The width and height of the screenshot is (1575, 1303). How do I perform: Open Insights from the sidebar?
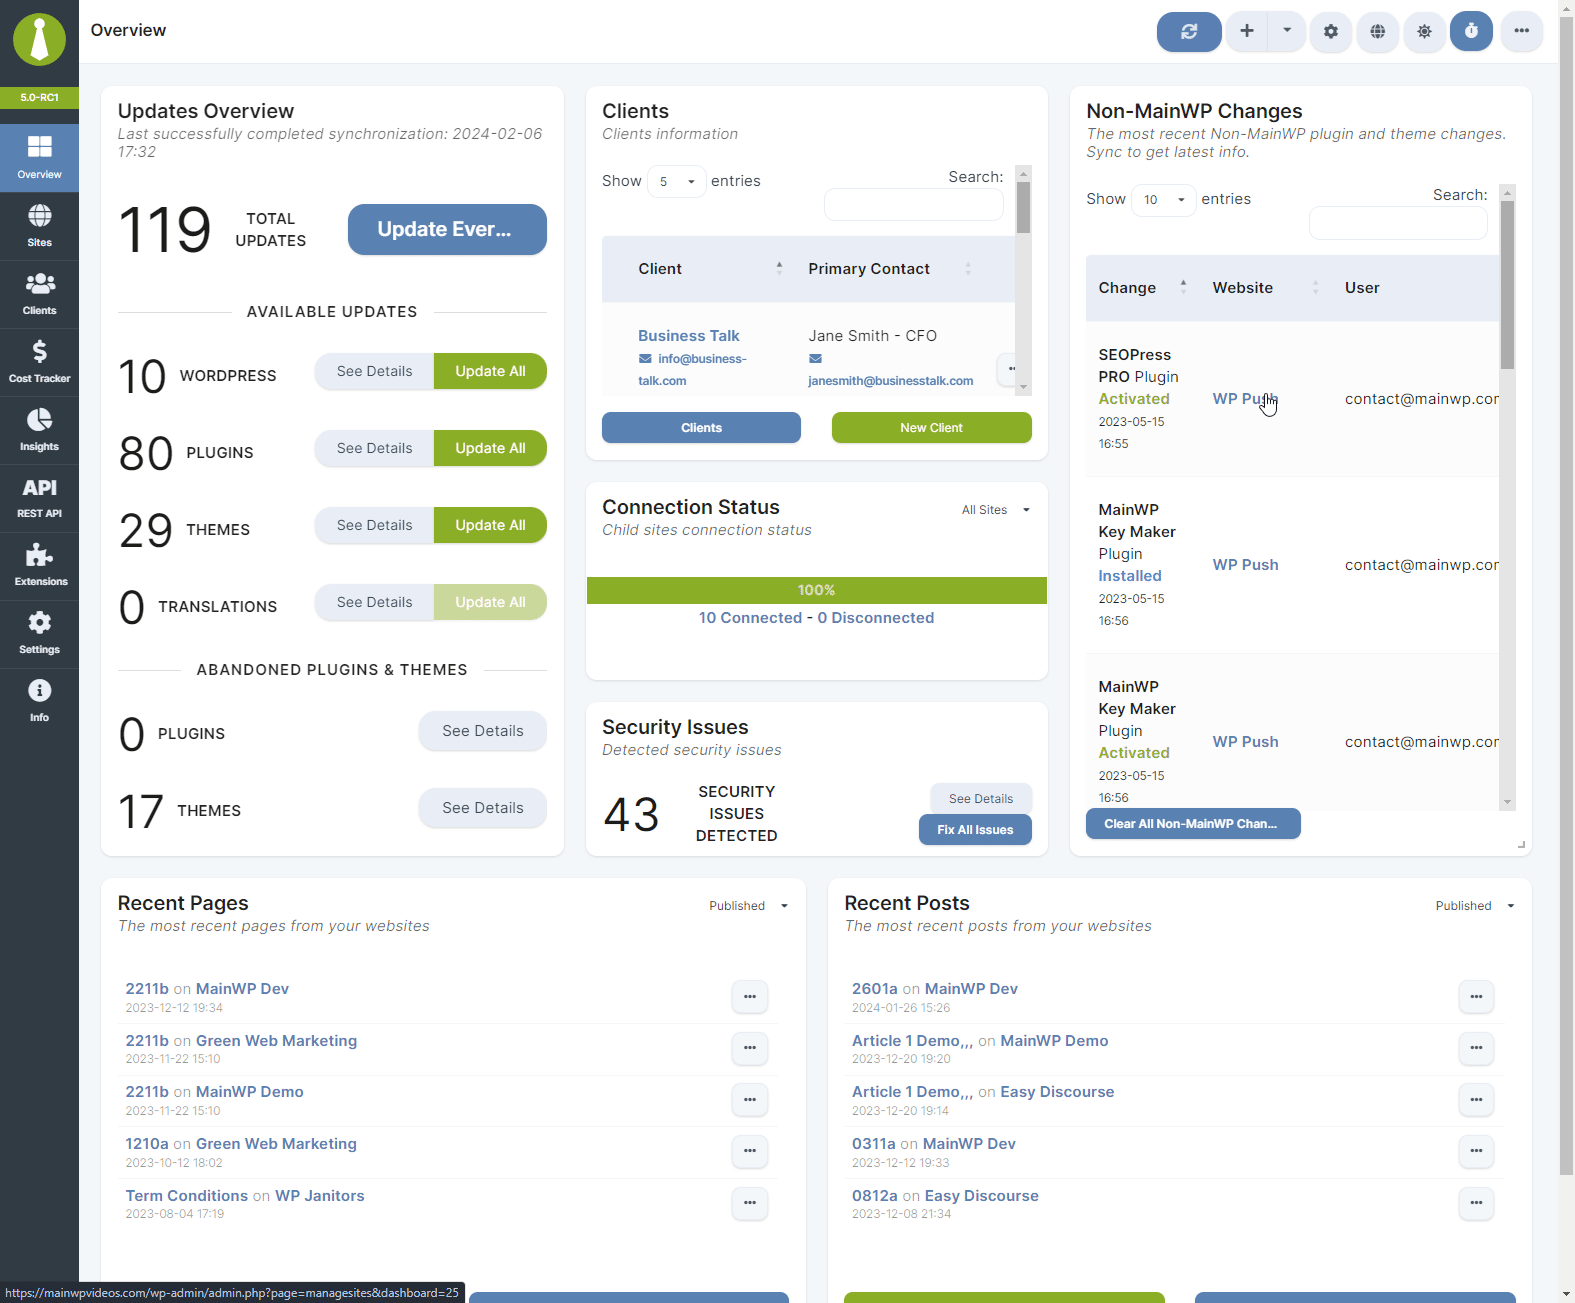tap(39, 430)
